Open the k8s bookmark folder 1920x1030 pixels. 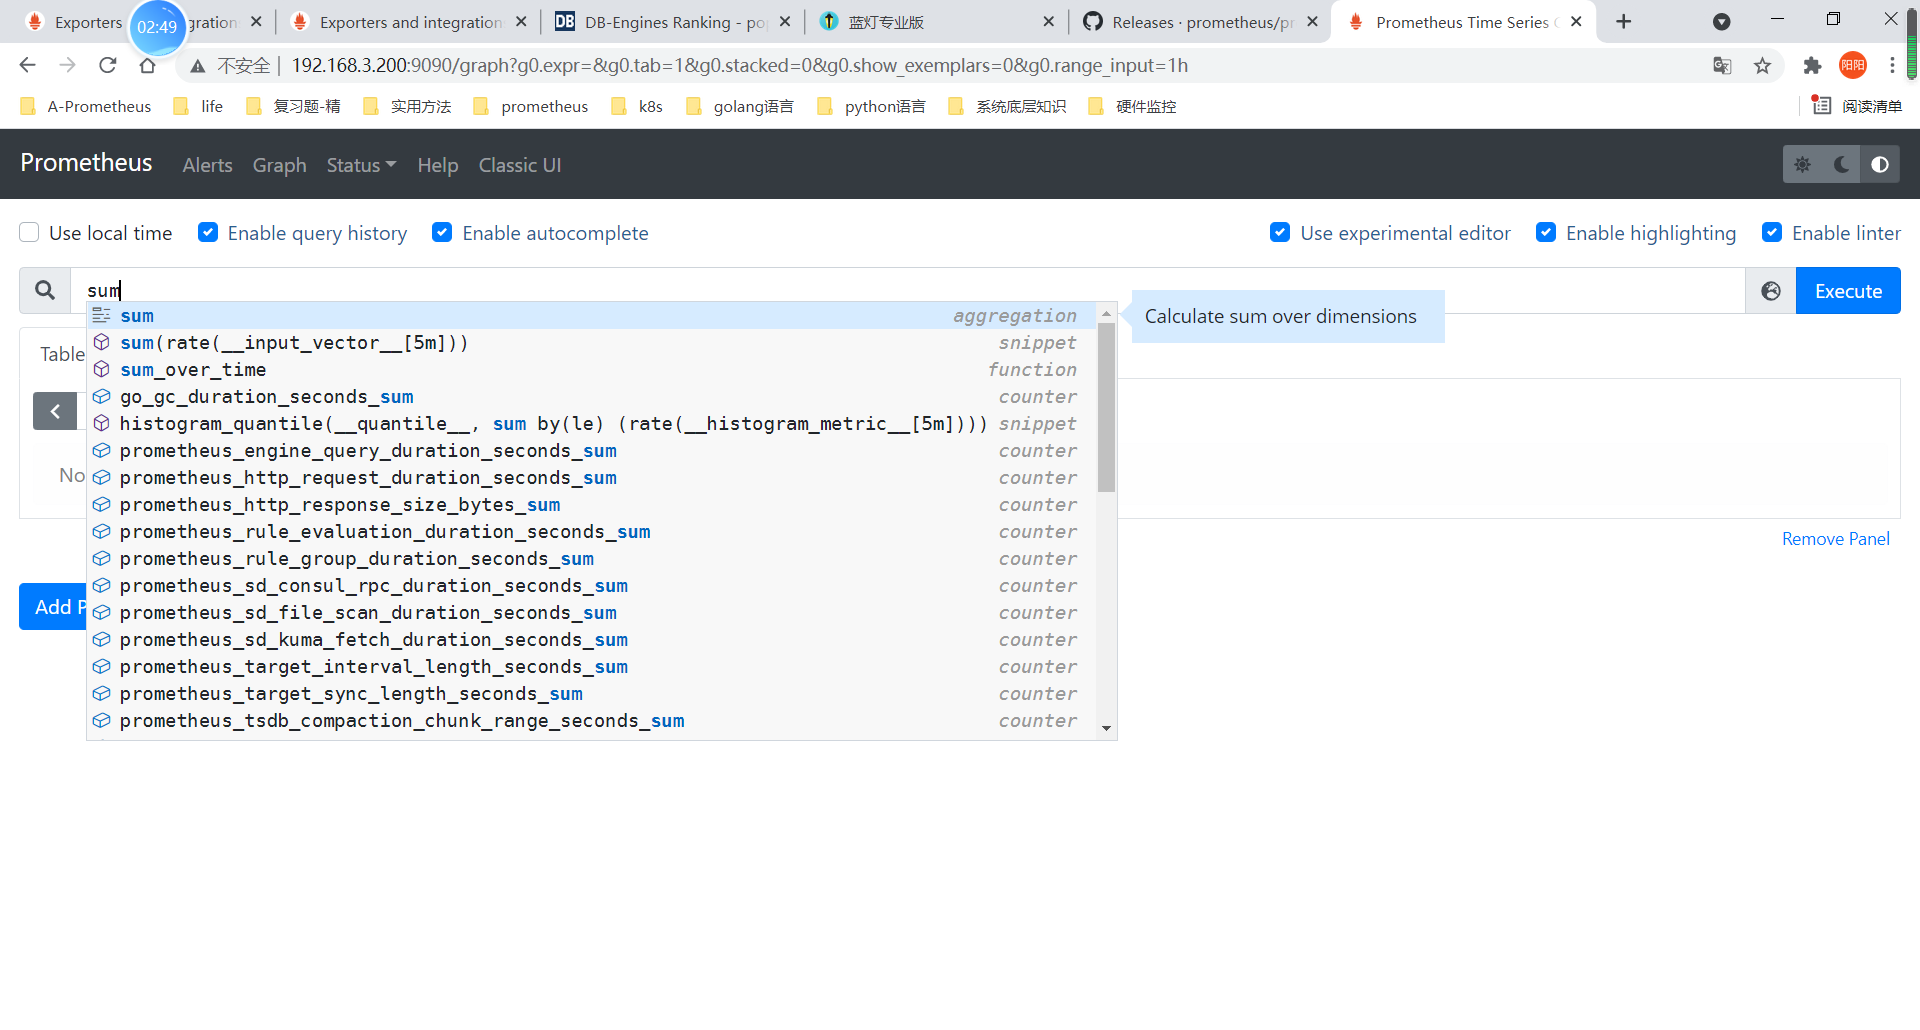[x=637, y=106]
